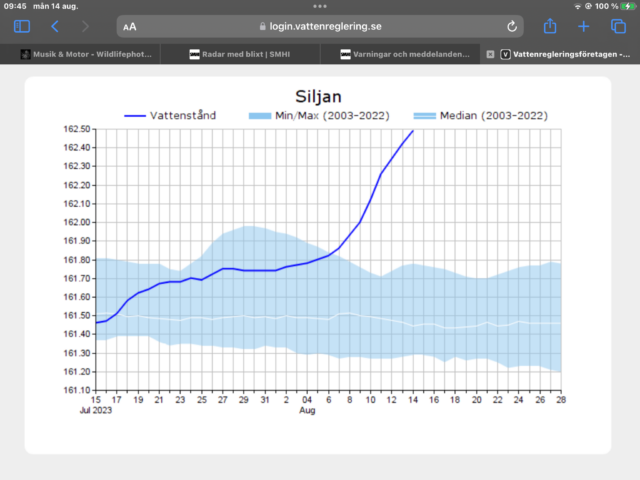Tap the battery charging indicator
Viewport: 640px width, 480px height.
pyautogui.click(x=627, y=6)
